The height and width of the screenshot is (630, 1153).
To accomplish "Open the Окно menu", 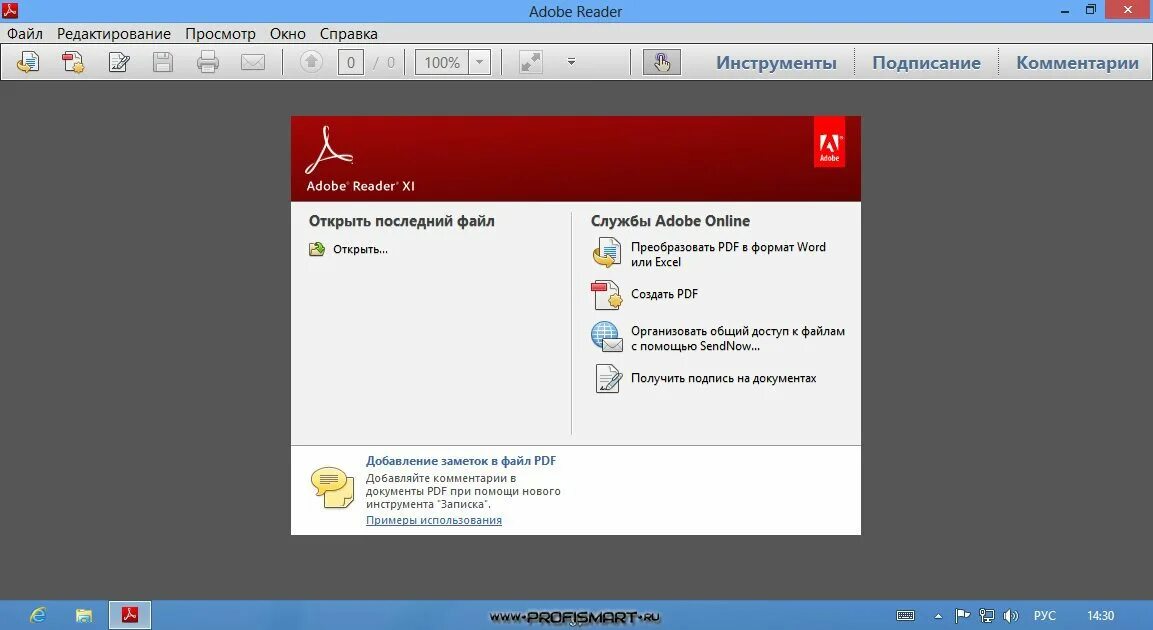I will coord(288,34).
